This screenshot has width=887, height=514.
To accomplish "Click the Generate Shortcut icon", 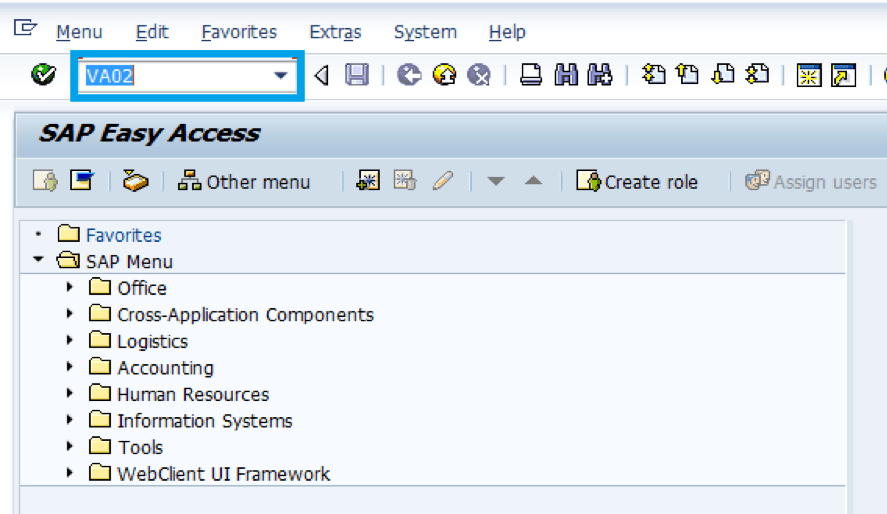I will pyautogui.click(x=843, y=75).
